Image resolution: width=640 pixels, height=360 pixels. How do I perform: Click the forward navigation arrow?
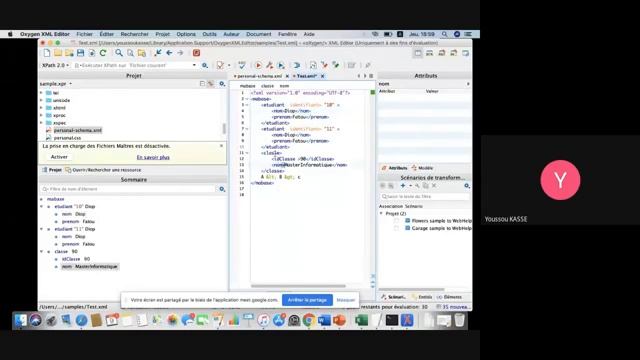point(180,53)
